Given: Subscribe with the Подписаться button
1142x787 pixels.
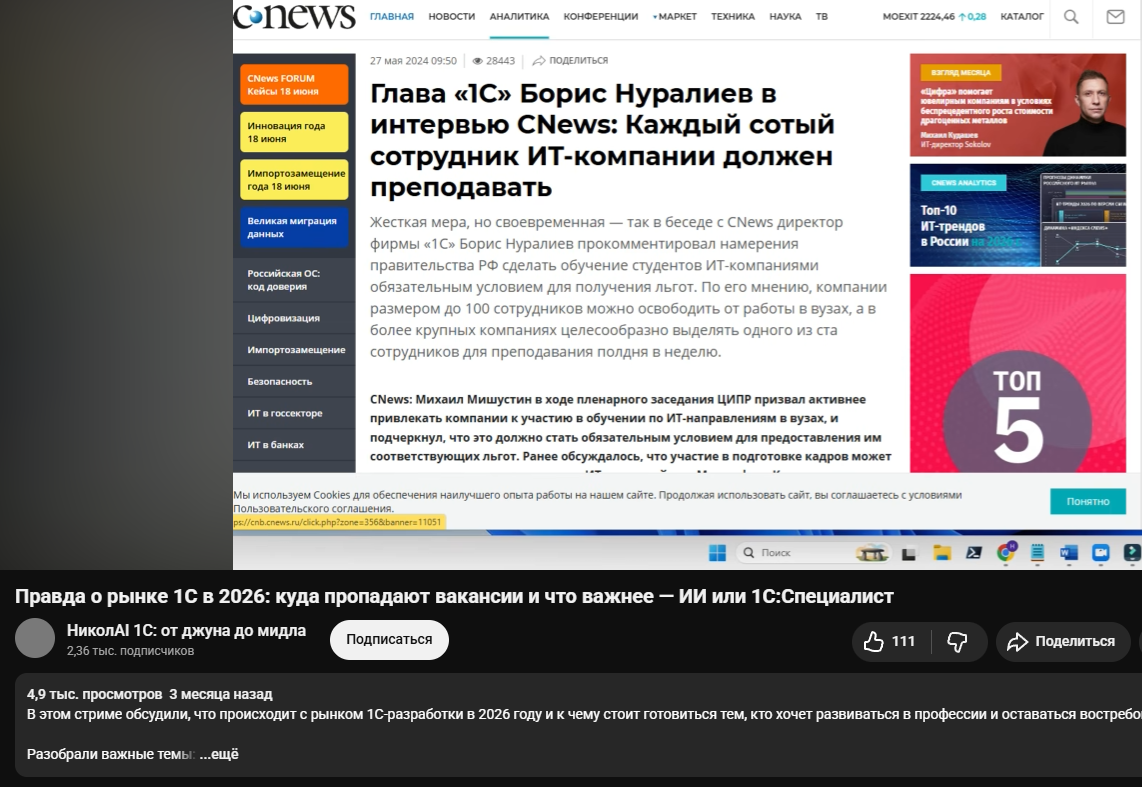Looking at the screenshot, I should [389, 640].
